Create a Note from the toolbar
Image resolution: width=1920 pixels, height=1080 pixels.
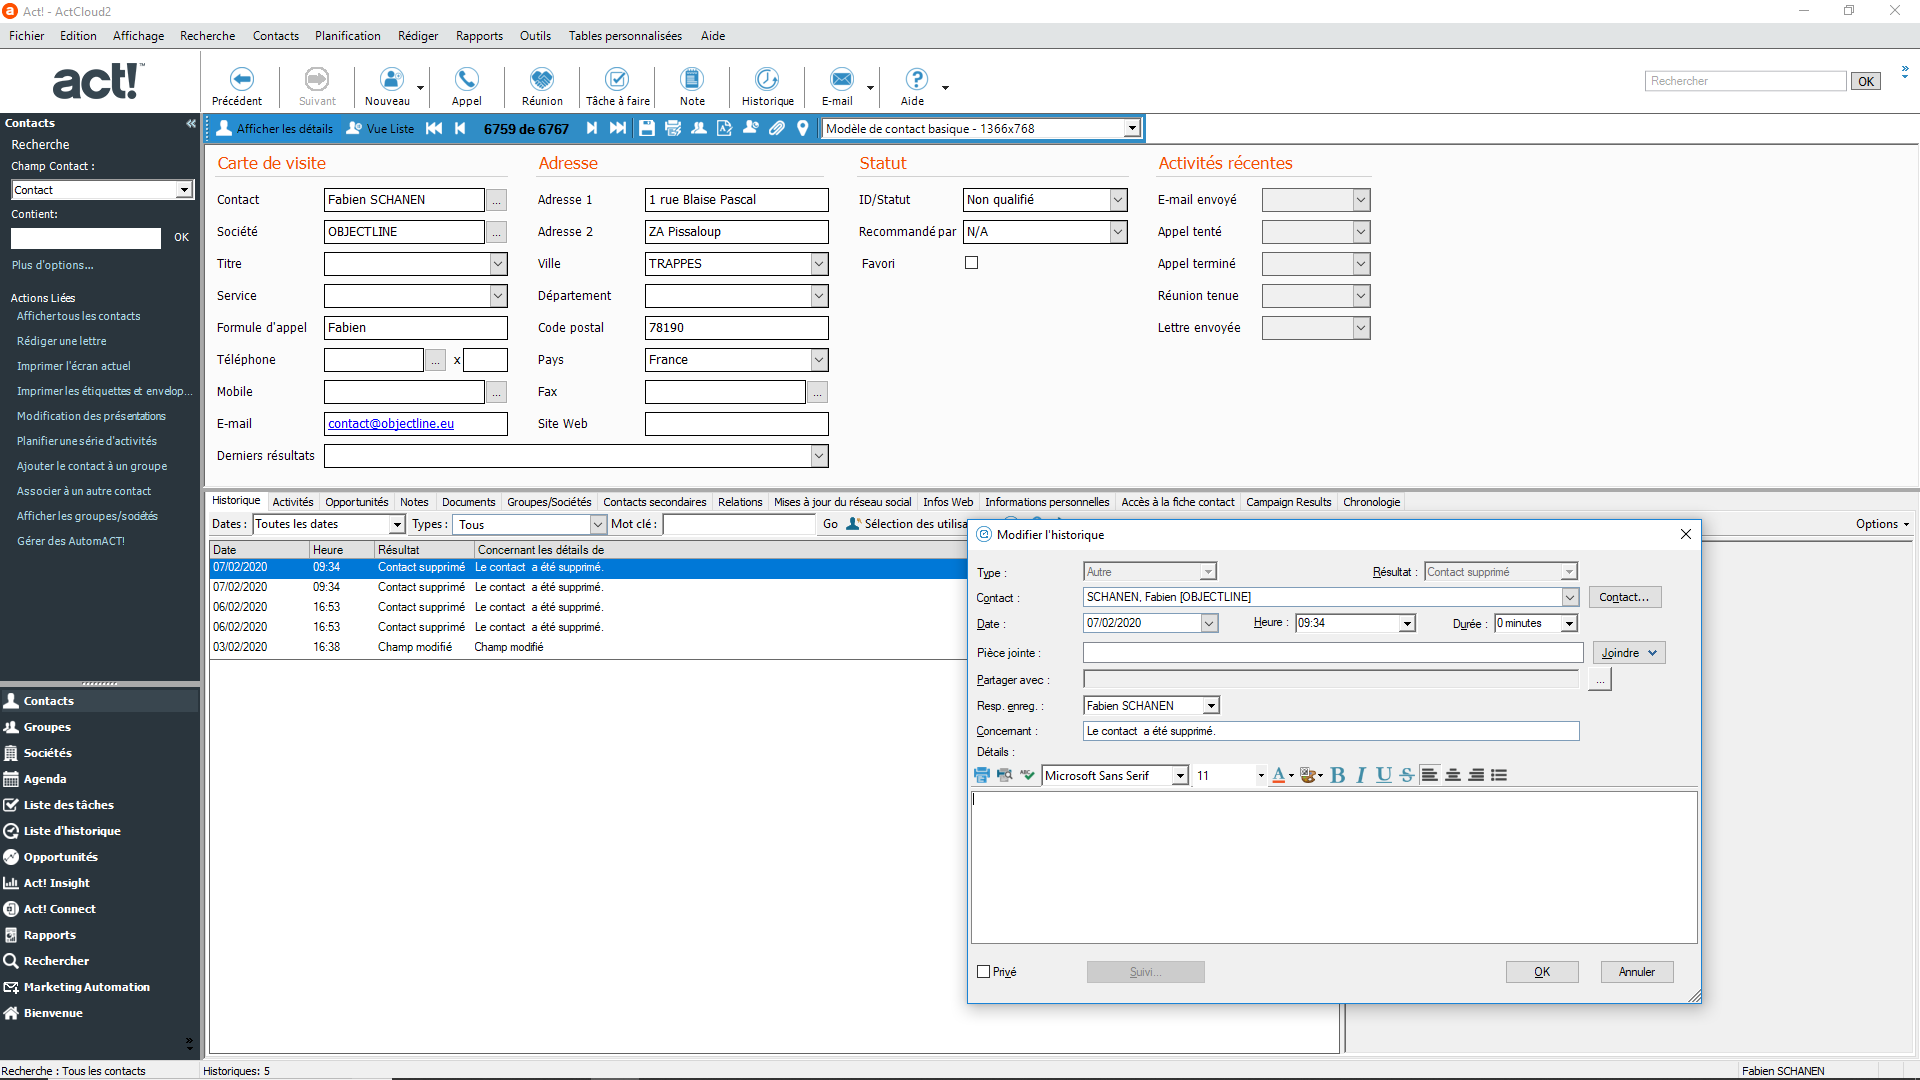692,86
